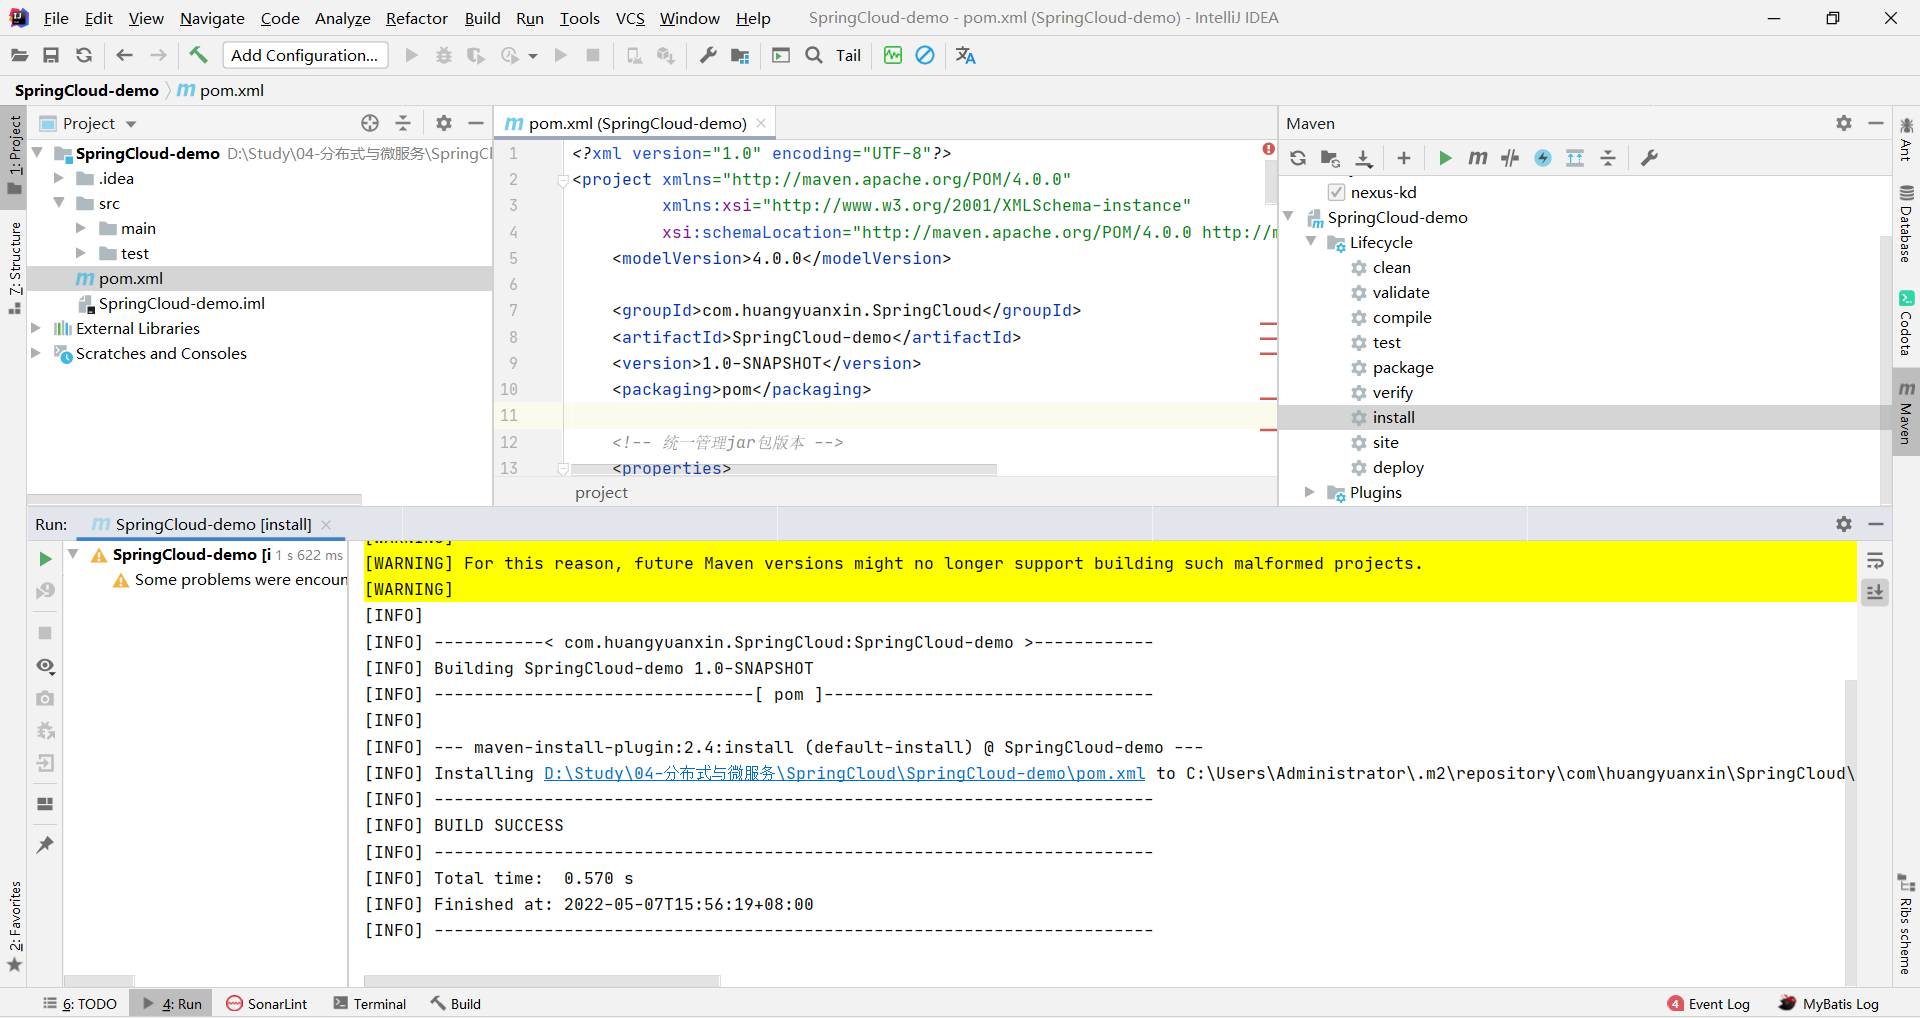Open Event Log in status bar
This screenshot has height=1018, width=1920.
pyautogui.click(x=1709, y=1004)
